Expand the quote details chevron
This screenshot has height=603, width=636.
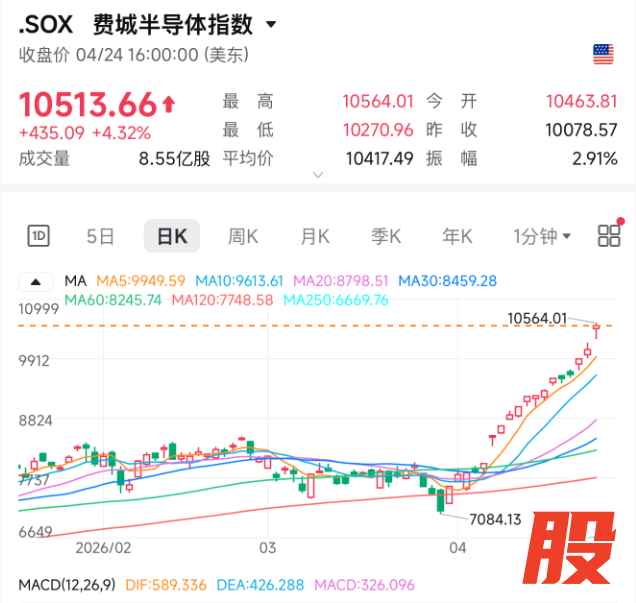click(318, 175)
